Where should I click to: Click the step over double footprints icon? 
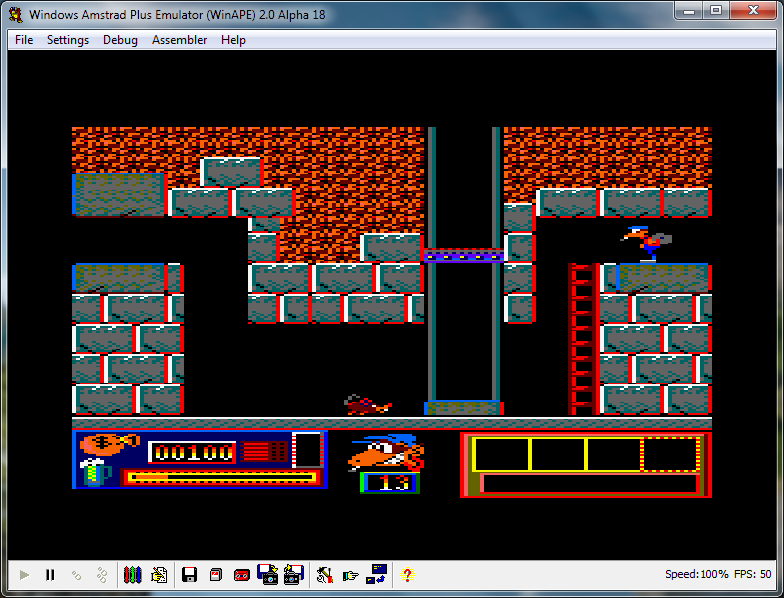coord(102,575)
